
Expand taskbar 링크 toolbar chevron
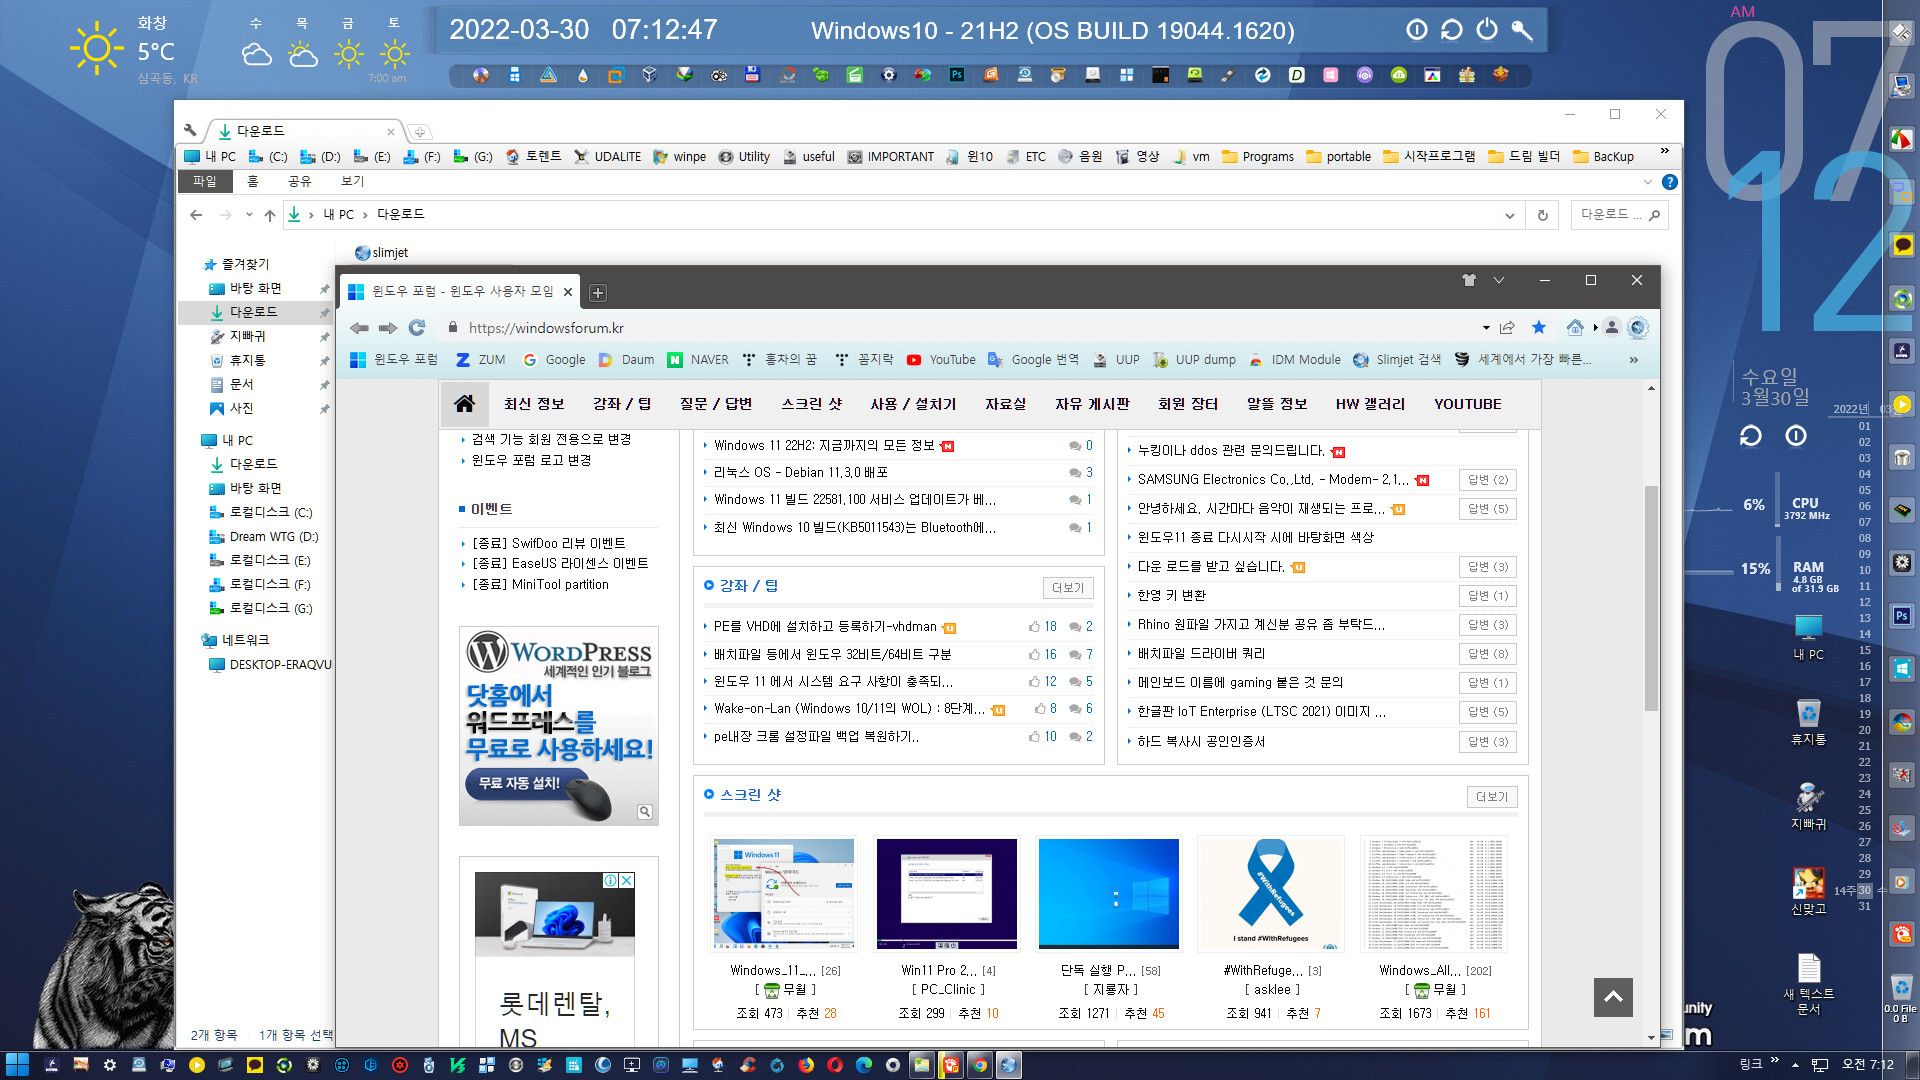point(1775,1060)
